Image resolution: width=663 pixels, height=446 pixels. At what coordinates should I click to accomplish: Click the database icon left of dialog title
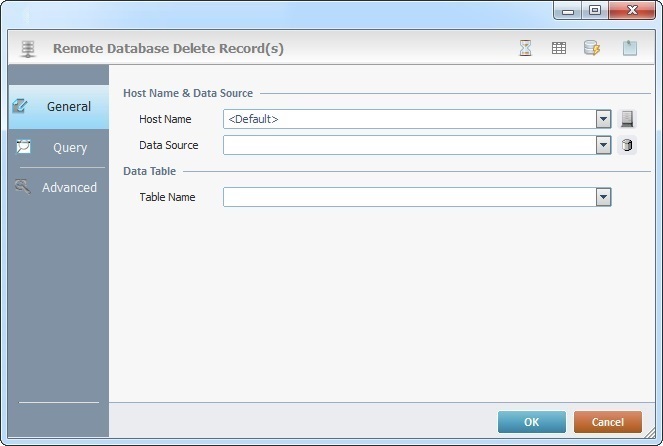28,48
